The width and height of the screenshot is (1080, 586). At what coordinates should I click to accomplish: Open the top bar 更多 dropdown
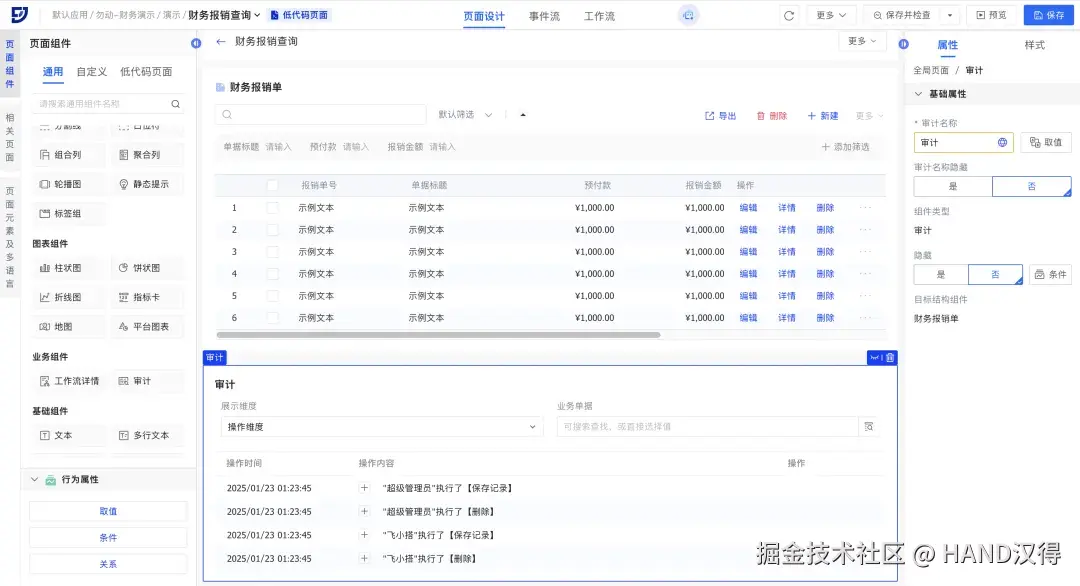pyautogui.click(x=831, y=15)
